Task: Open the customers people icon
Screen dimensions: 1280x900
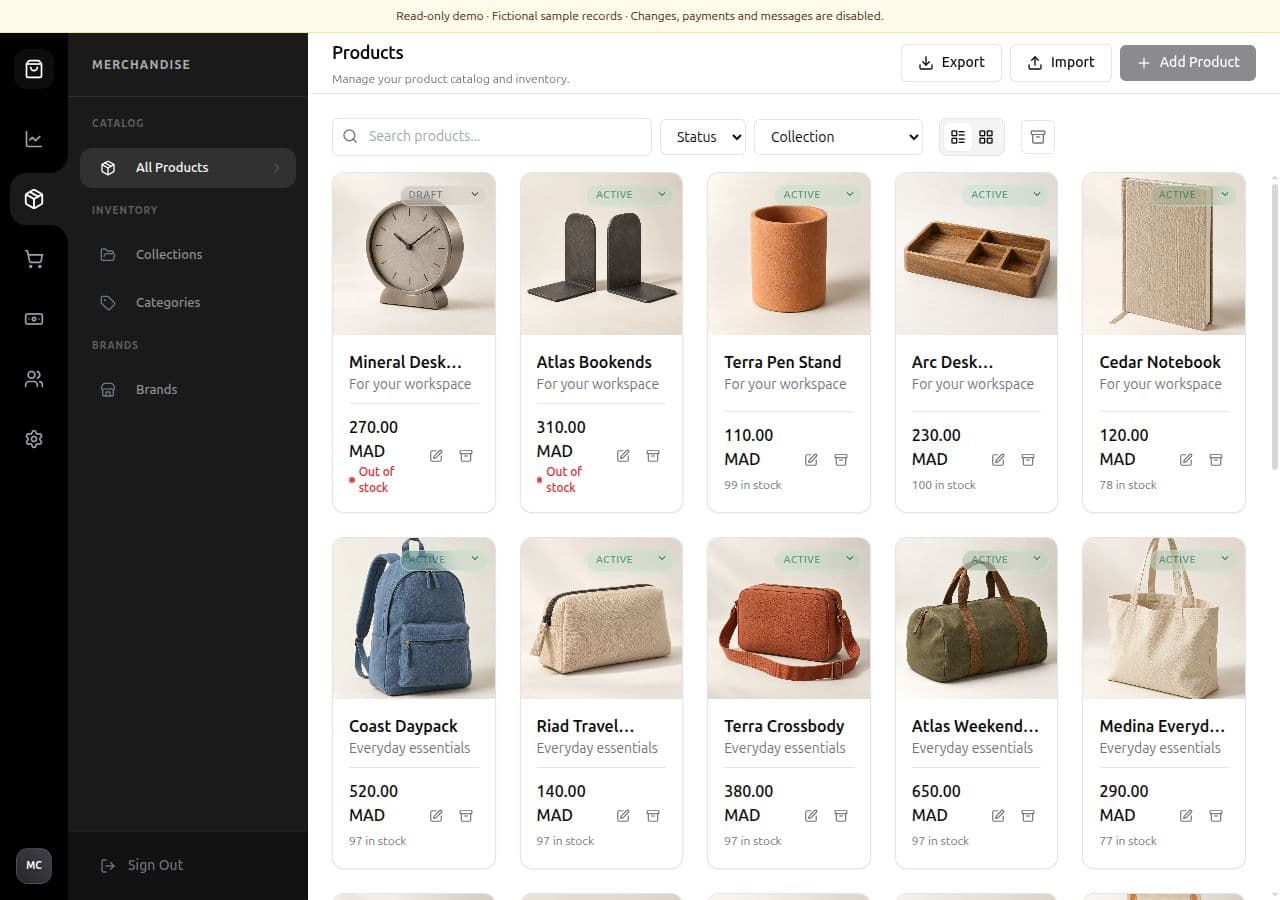Action: pos(34,379)
